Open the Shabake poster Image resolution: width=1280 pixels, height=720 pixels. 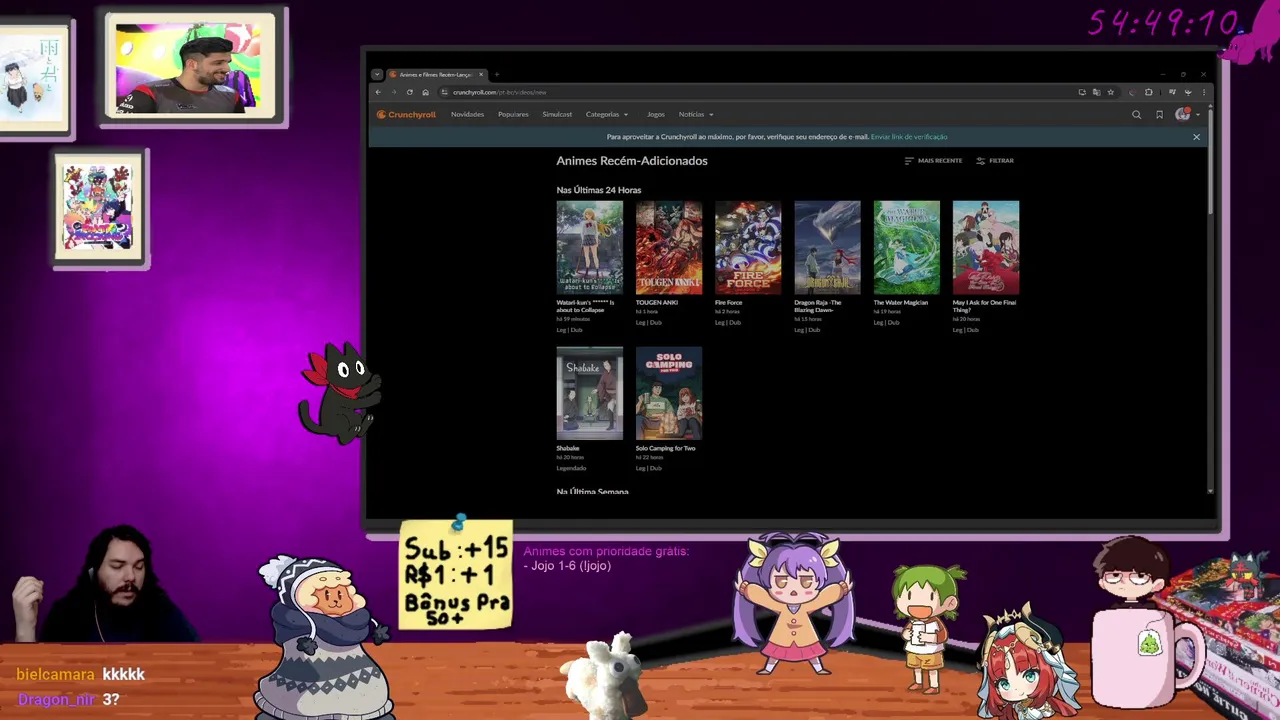[589, 393]
